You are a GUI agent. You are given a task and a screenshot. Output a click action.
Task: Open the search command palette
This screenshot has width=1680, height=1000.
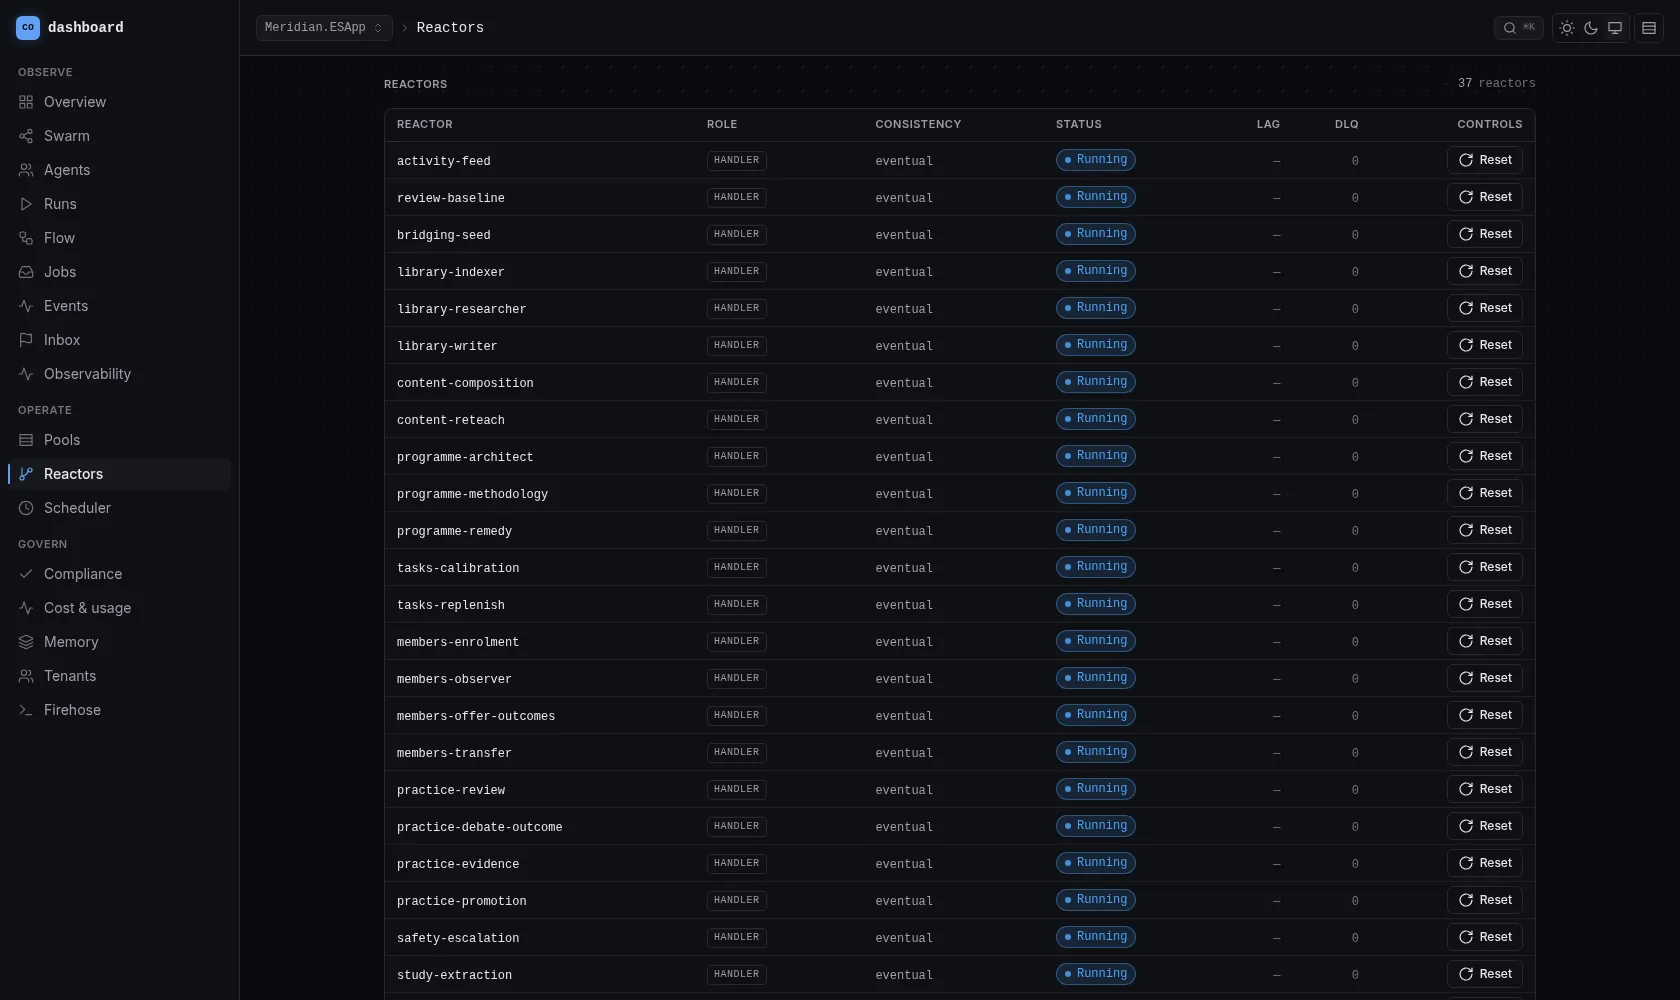coord(1519,28)
